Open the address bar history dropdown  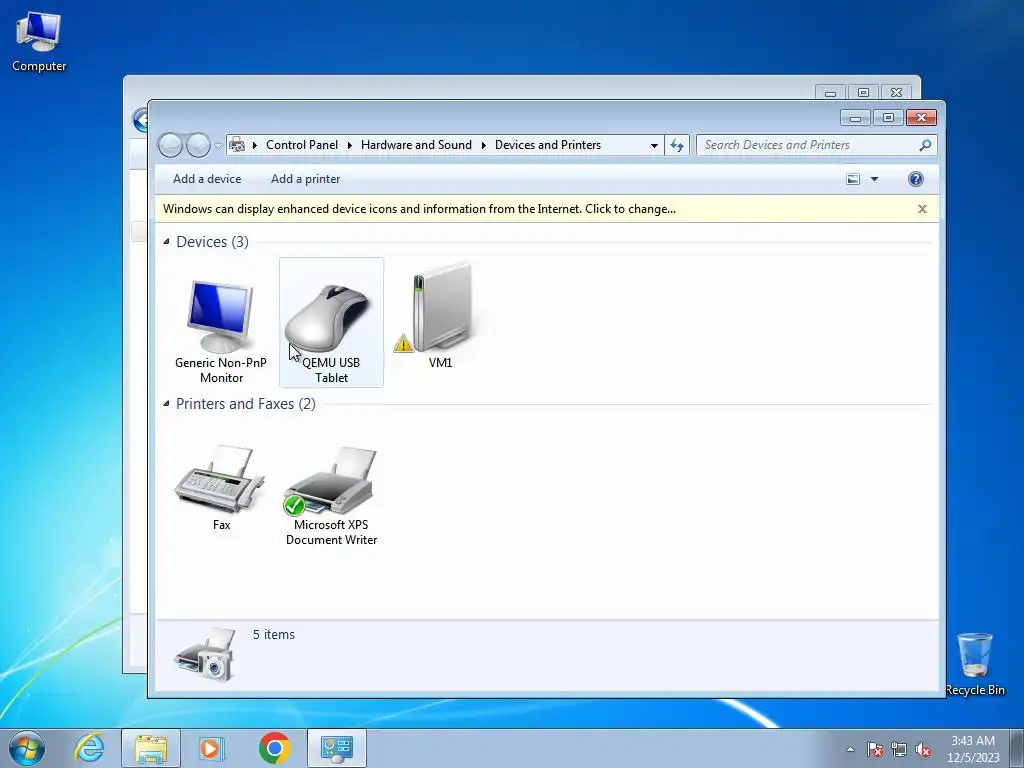(654, 145)
